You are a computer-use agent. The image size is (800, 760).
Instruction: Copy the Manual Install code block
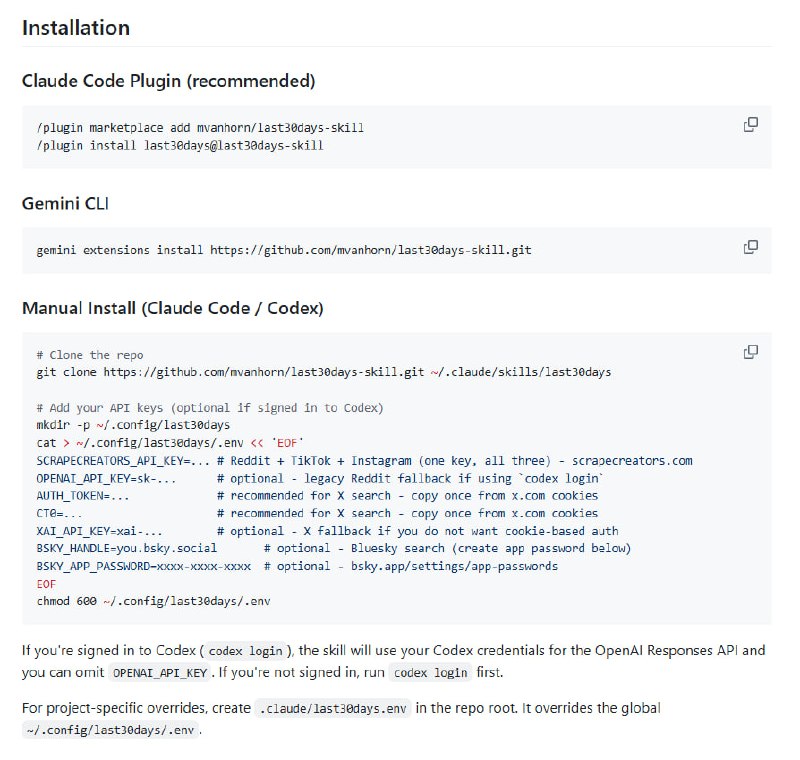(x=750, y=353)
